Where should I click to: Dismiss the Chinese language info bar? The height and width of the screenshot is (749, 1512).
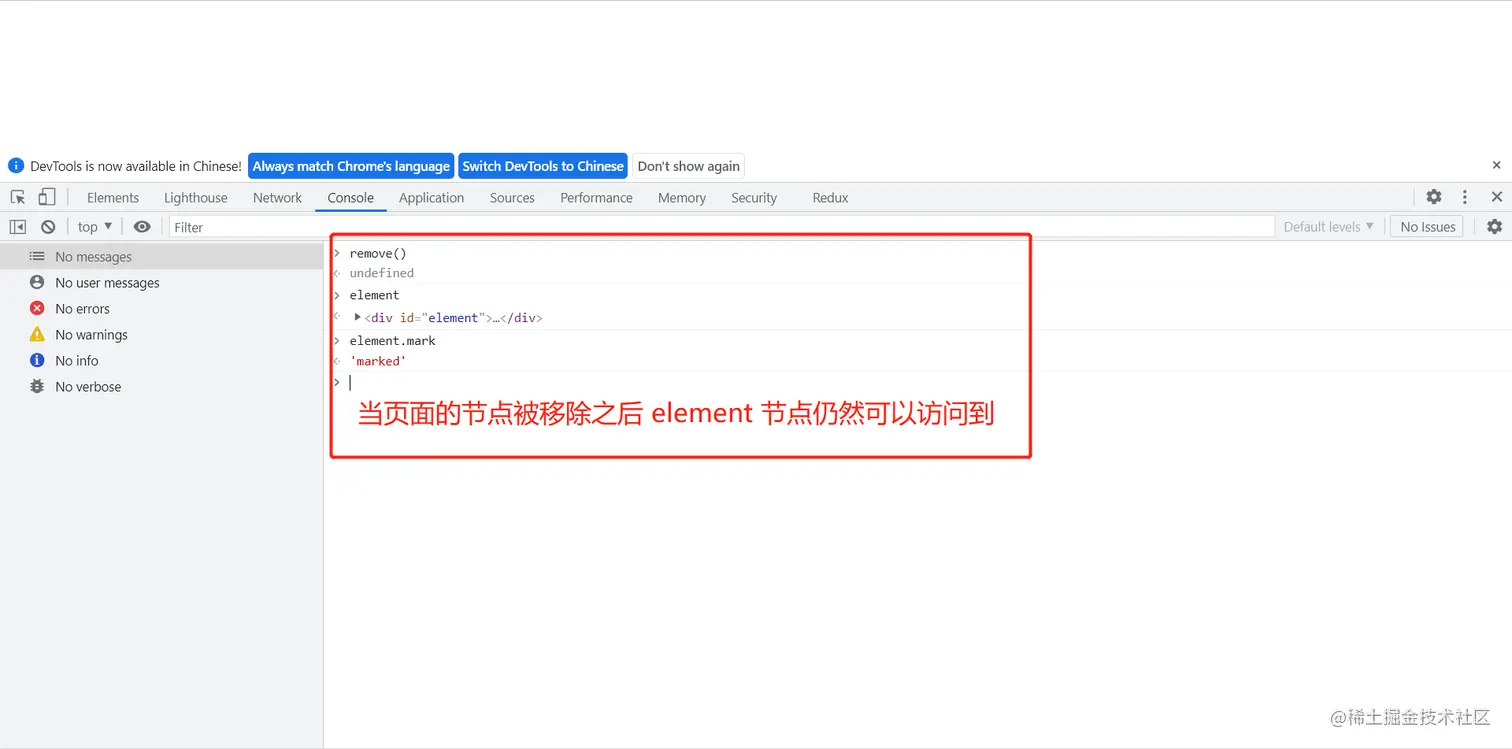click(x=1497, y=165)
